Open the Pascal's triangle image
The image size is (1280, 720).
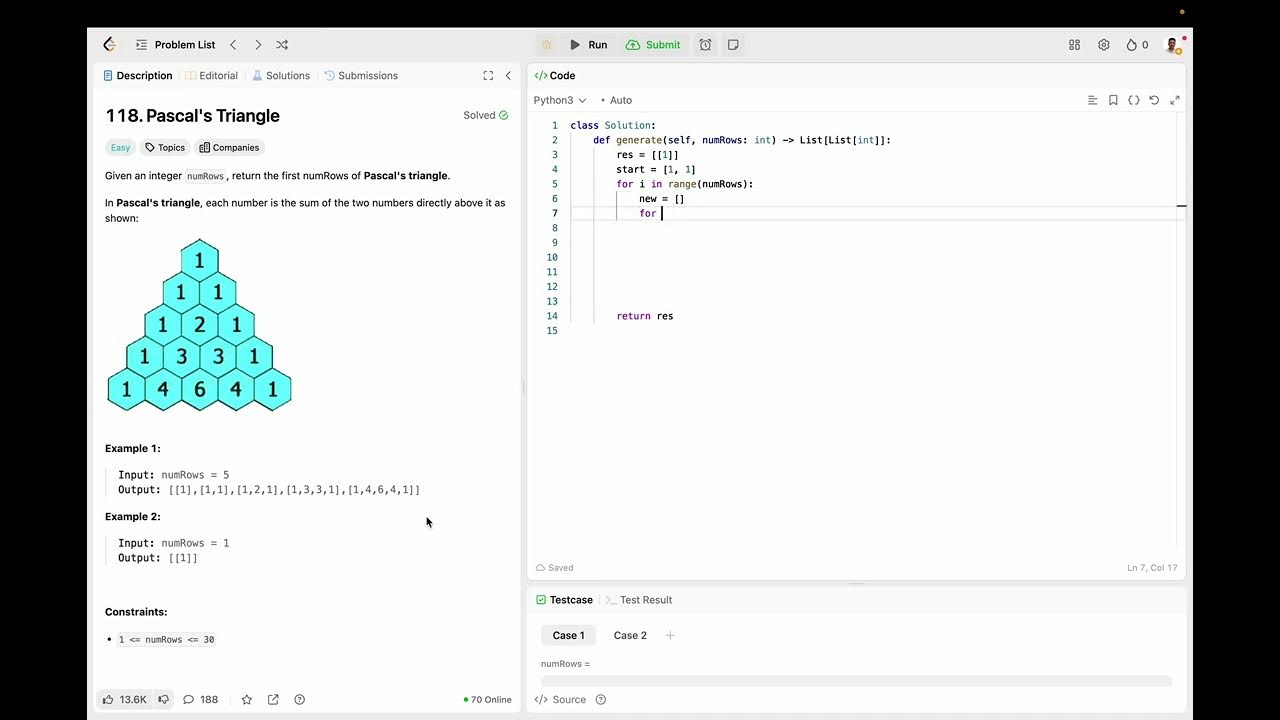tap(199, 325)
